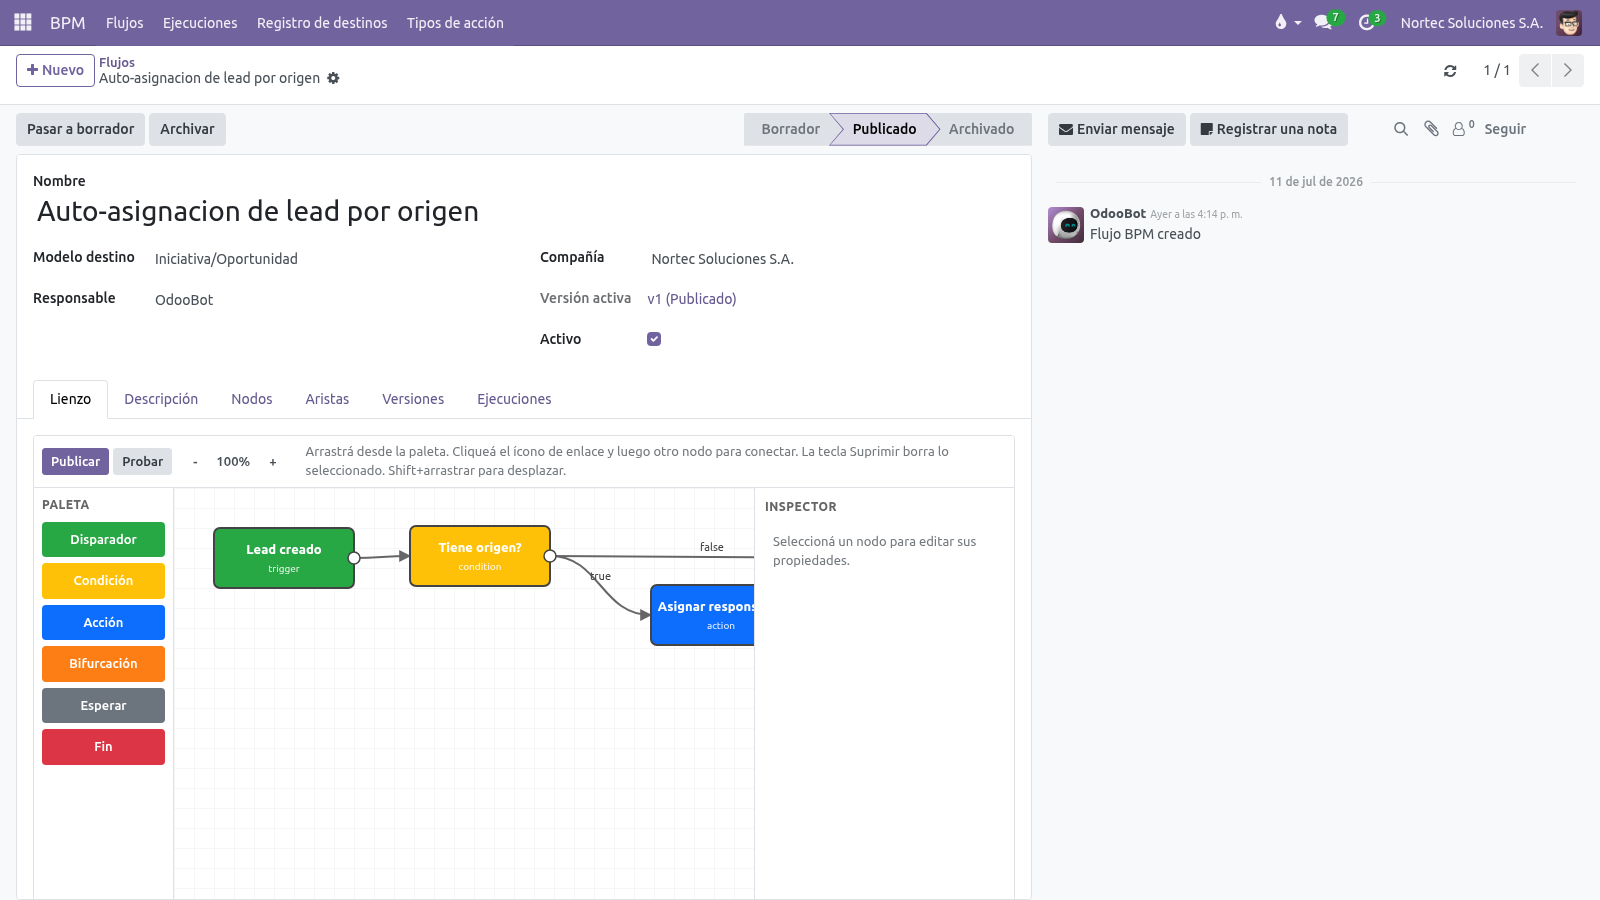Click the Pasar a borrador button
Viewport: 1600px width, 900px height.
pyautogui.click(x=80, y=129)
